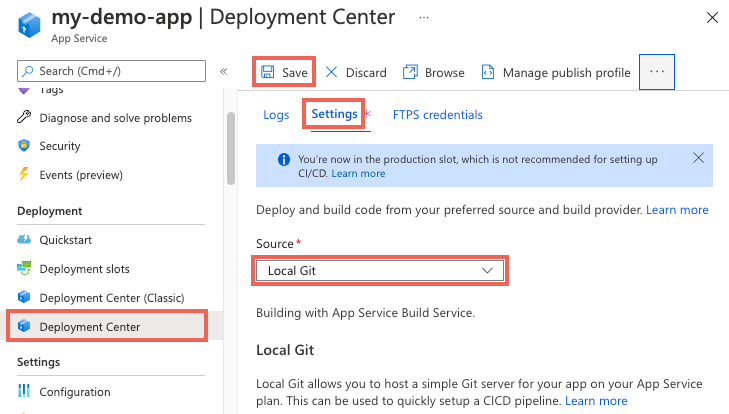729x414 pixels.
Task: Click the 'App Service' subtitle text
Action: pyautogui.click(x=79, y=39)
